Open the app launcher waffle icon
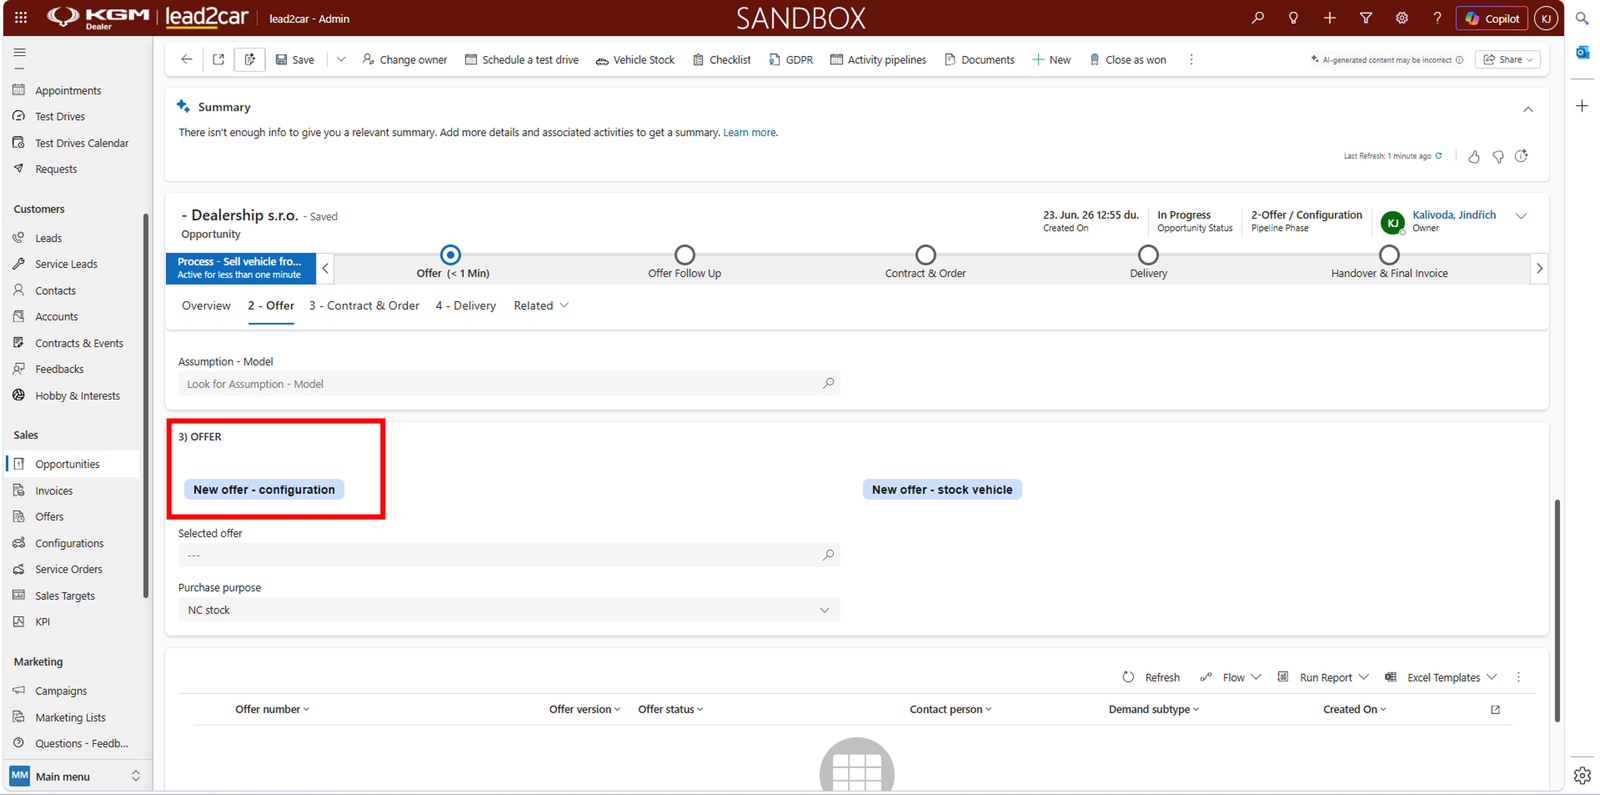Viewport: 1600px width, 795px height. pos(21,18)
